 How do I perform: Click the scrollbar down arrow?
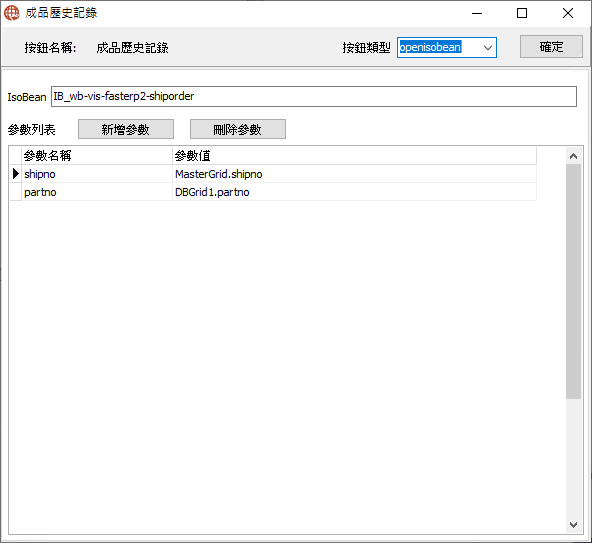point(573,524)
